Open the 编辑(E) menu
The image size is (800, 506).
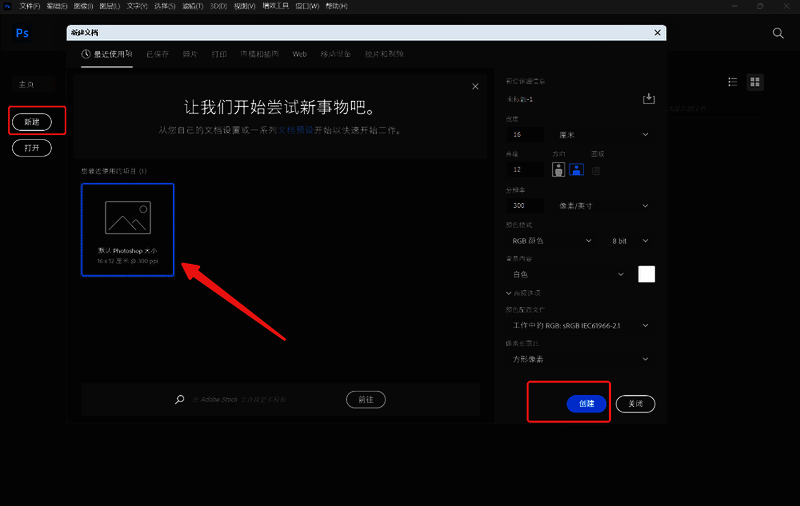[x=57, y=6]
